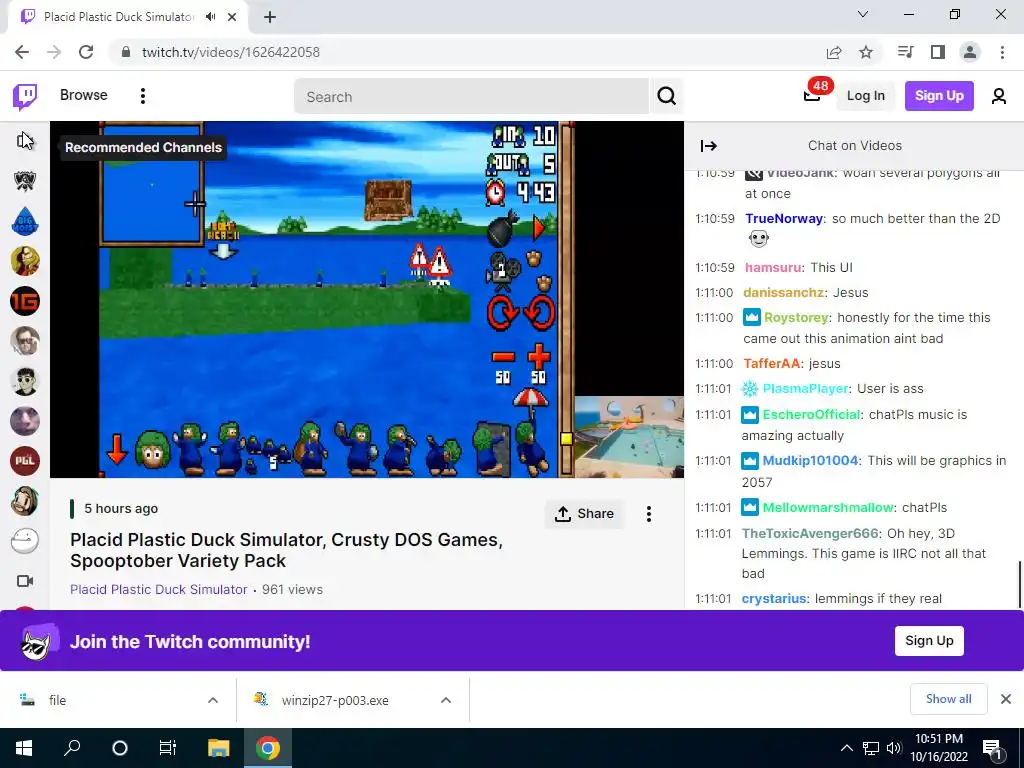
Task: Open the white round smiley-face channel avatar
Action: [25, 541]
